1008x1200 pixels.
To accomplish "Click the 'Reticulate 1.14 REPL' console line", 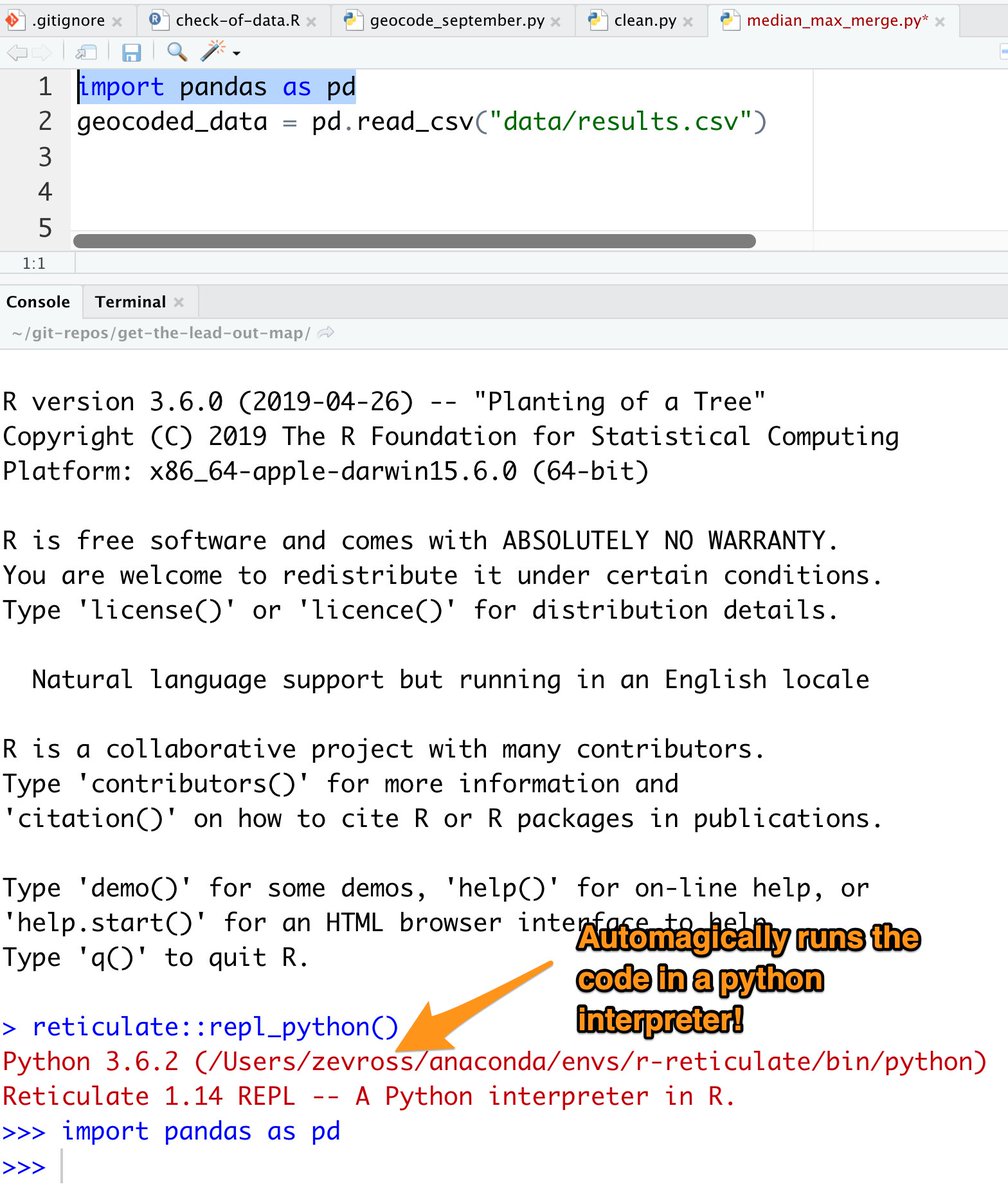I will pyautogui.click(x=369, y=1097).
